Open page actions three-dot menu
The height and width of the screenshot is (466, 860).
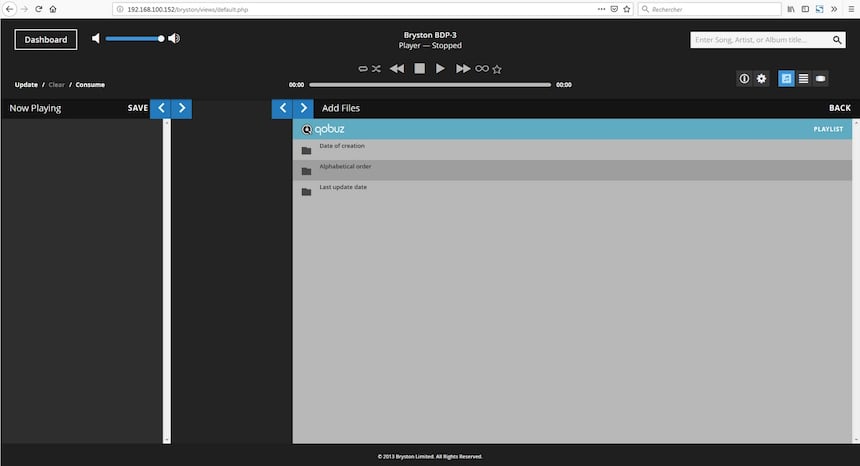click(601, 9)
